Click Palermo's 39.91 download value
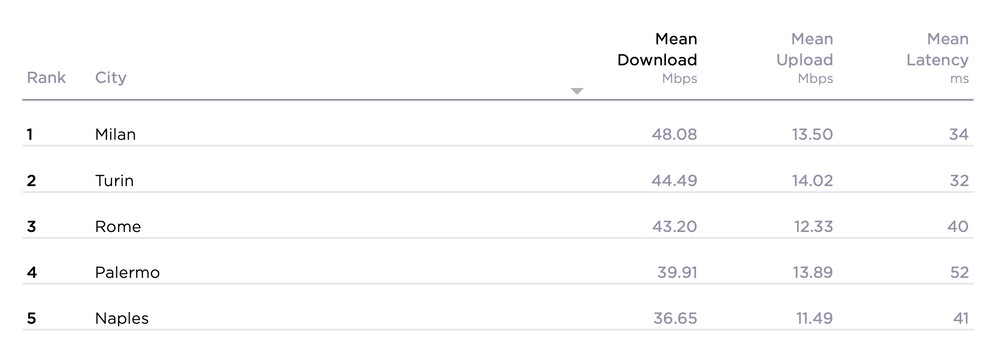Screen dimensions: 1000x363 [677, 272]
